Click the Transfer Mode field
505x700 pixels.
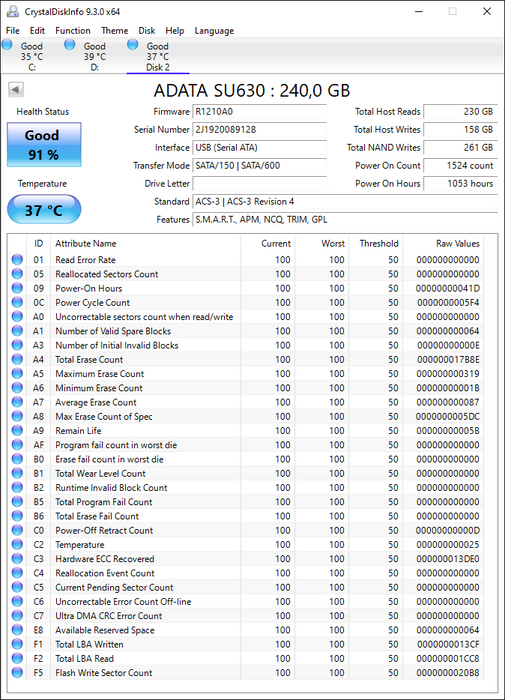[259, 166]
